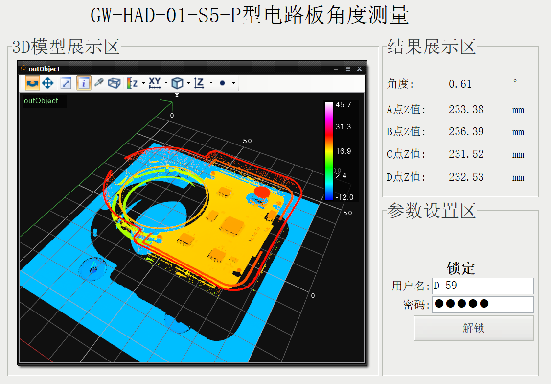Click the 用户名 username input field
Image resolution: width=552 pixels, height=384 pixels.
(483, 285)
